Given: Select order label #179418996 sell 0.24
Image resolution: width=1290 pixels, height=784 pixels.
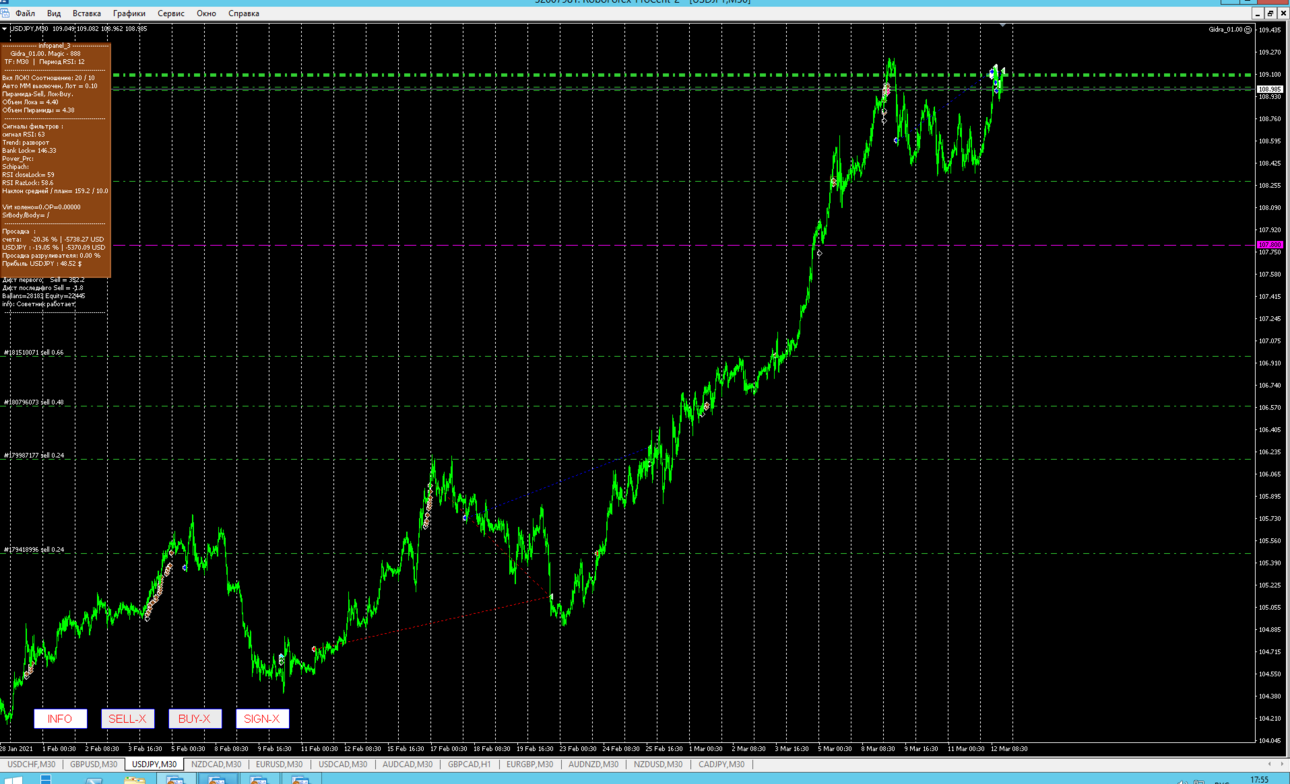Looking at the screenshot, I should [x=34, y=550].
